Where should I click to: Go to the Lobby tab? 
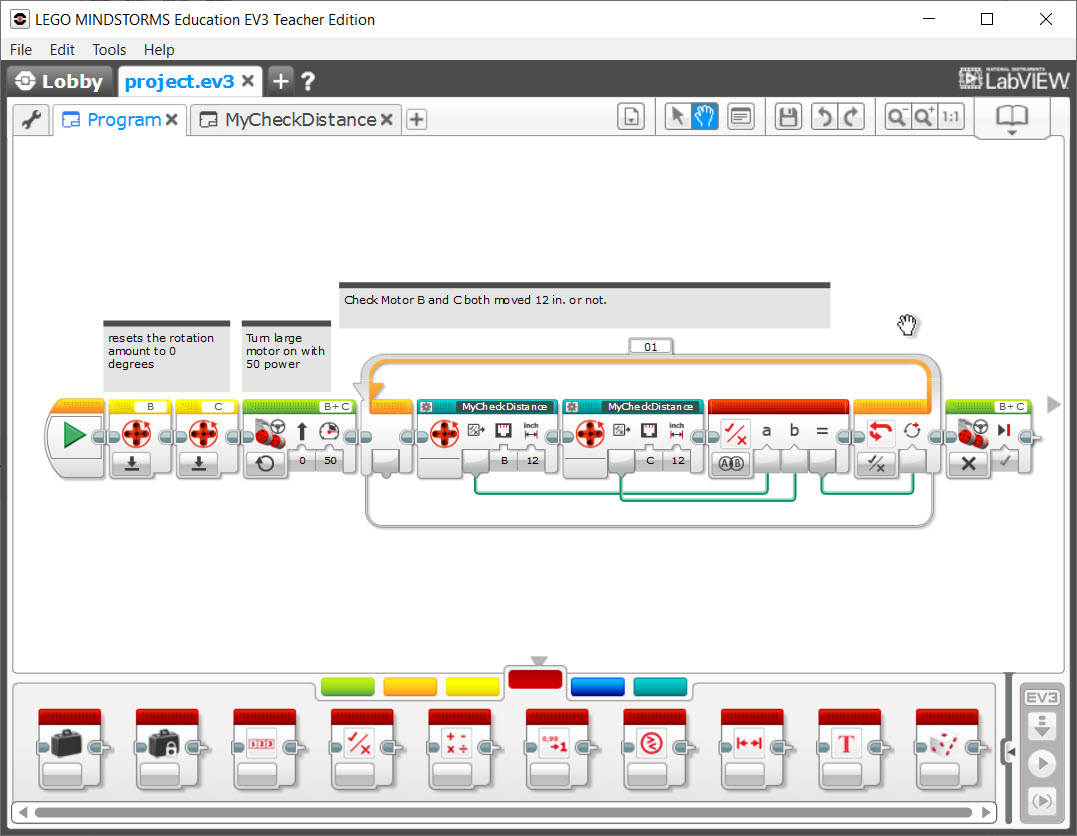coord(59,81)
